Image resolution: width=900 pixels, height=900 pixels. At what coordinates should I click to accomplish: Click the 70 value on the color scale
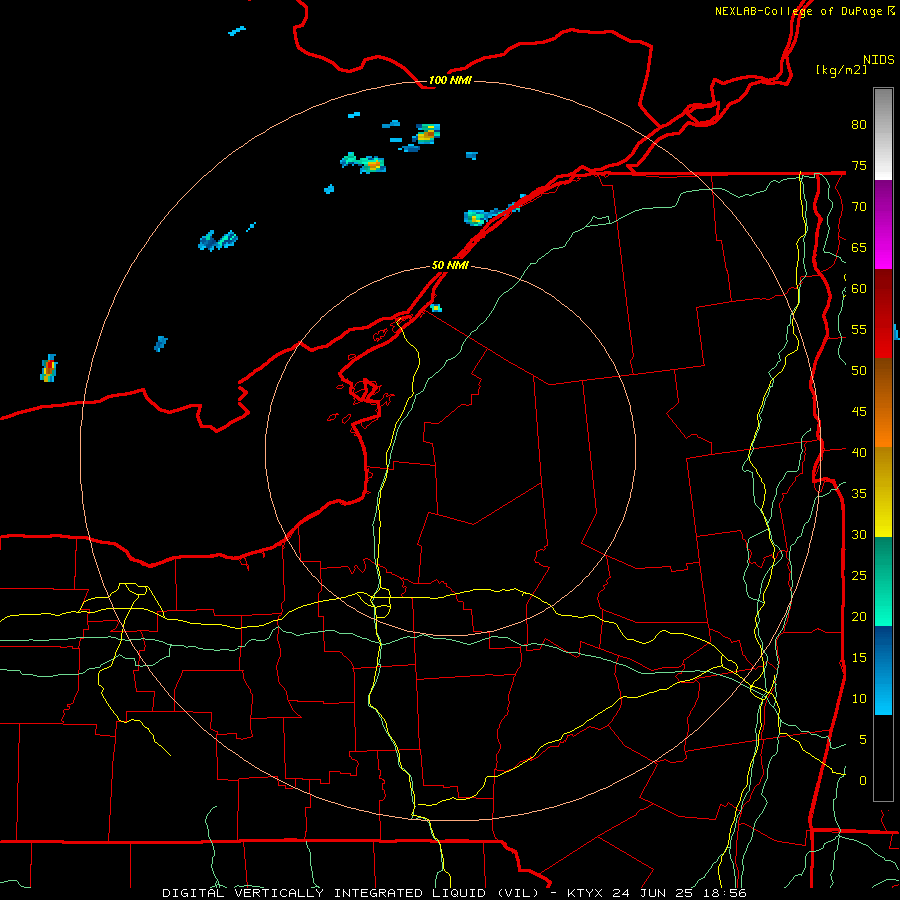coord(859,207)
